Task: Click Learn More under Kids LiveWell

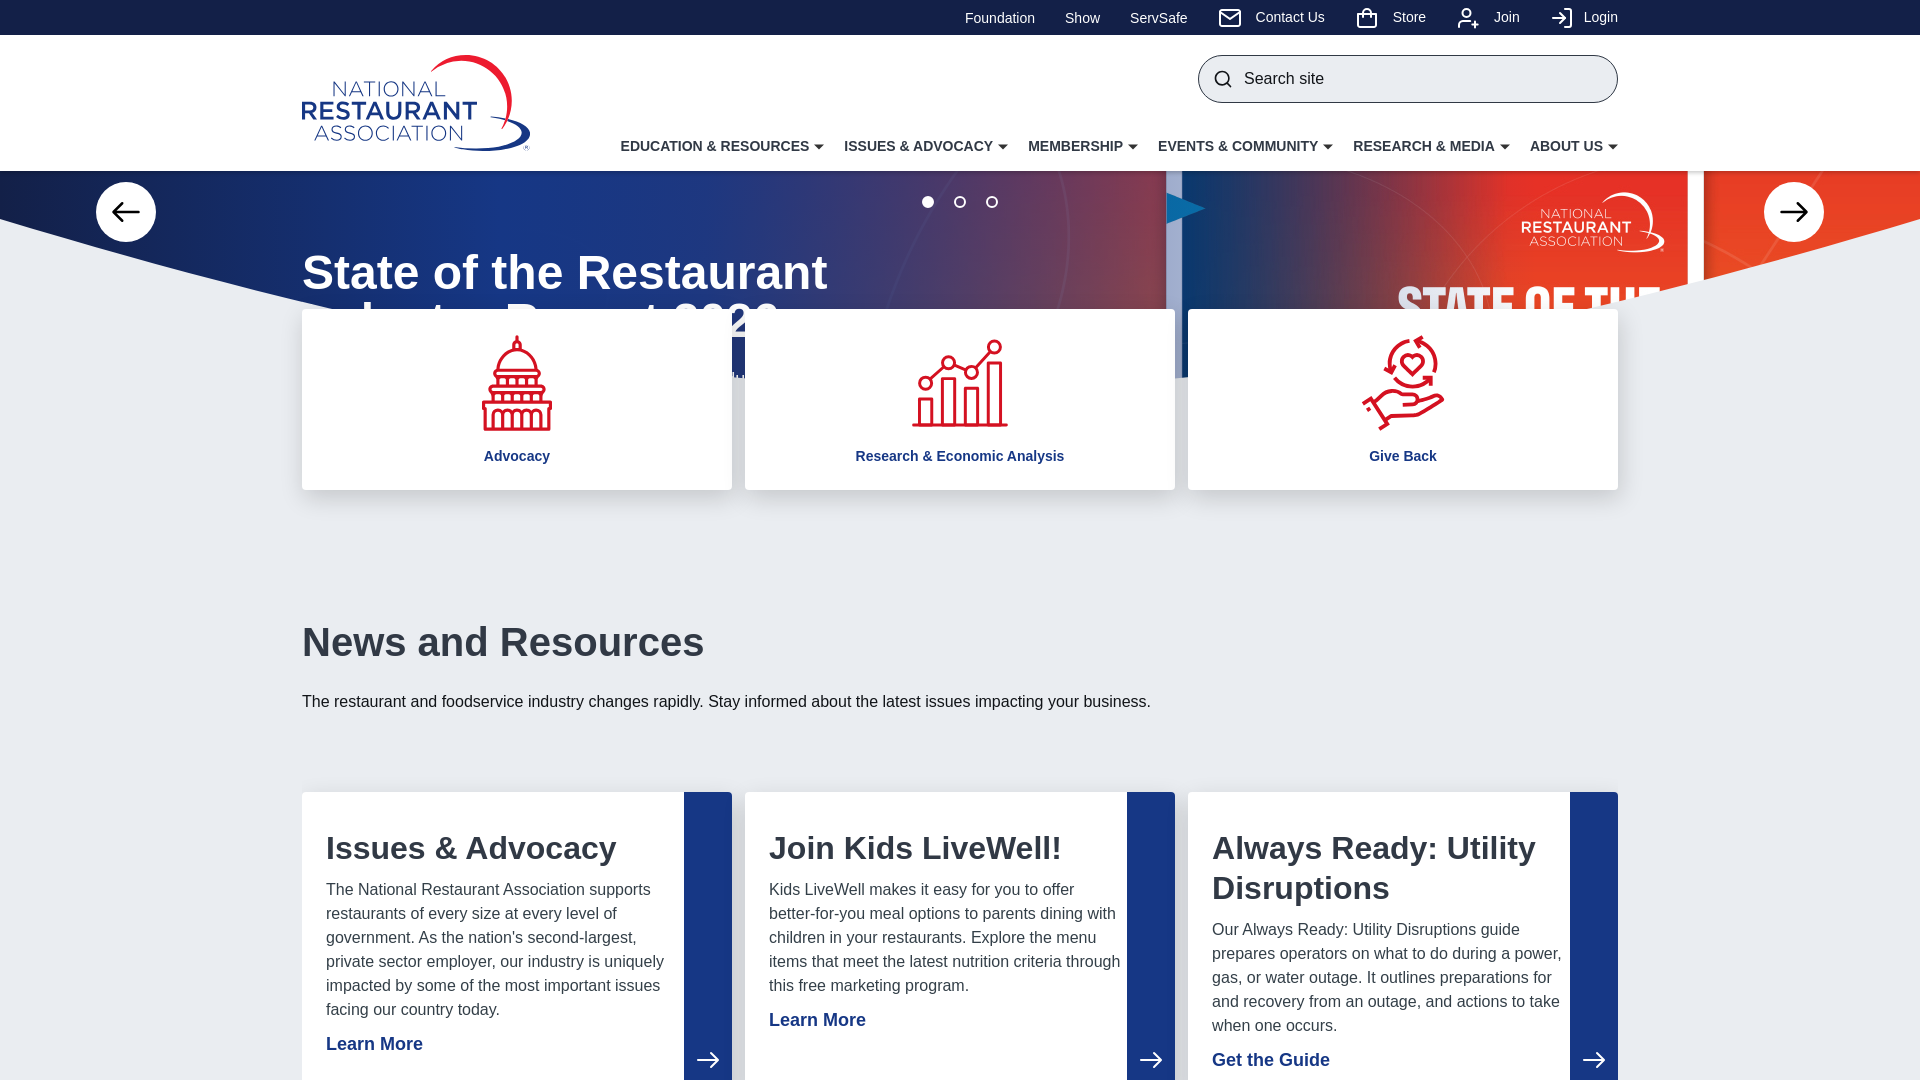Action: point(817,1020)
